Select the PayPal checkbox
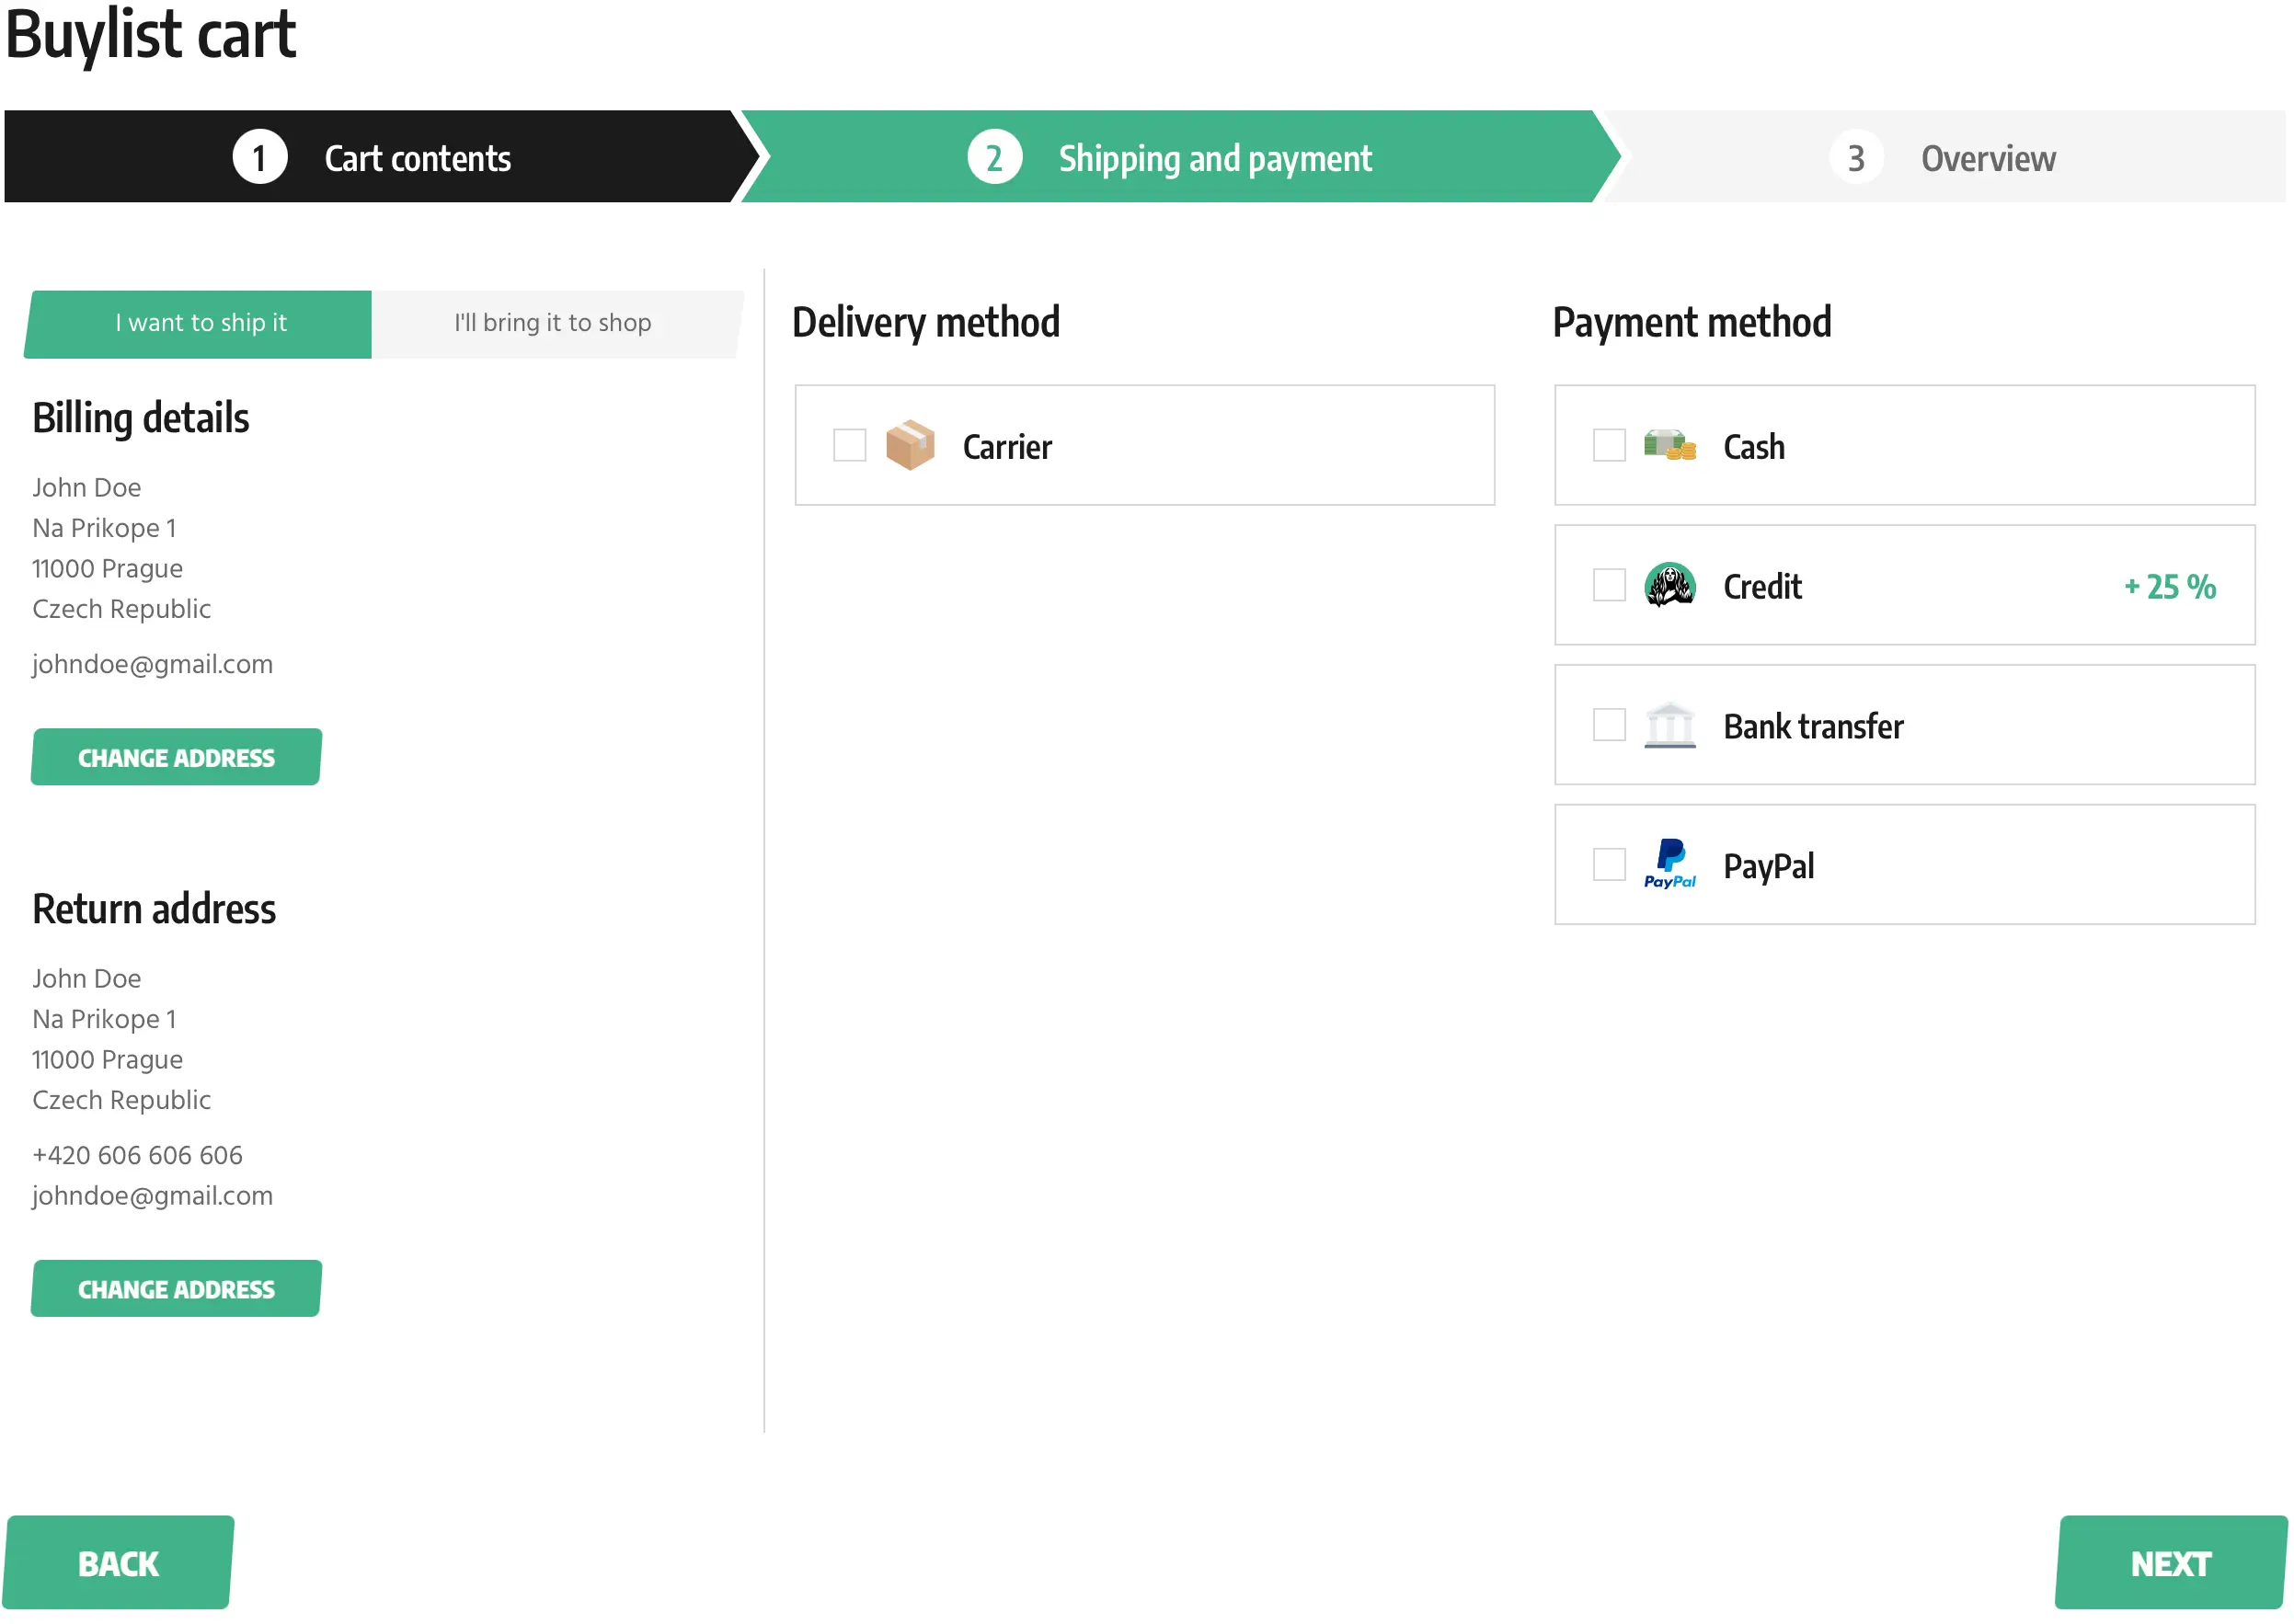This screenshot has width=2294, height=1624. click(x=1610, y=865)
